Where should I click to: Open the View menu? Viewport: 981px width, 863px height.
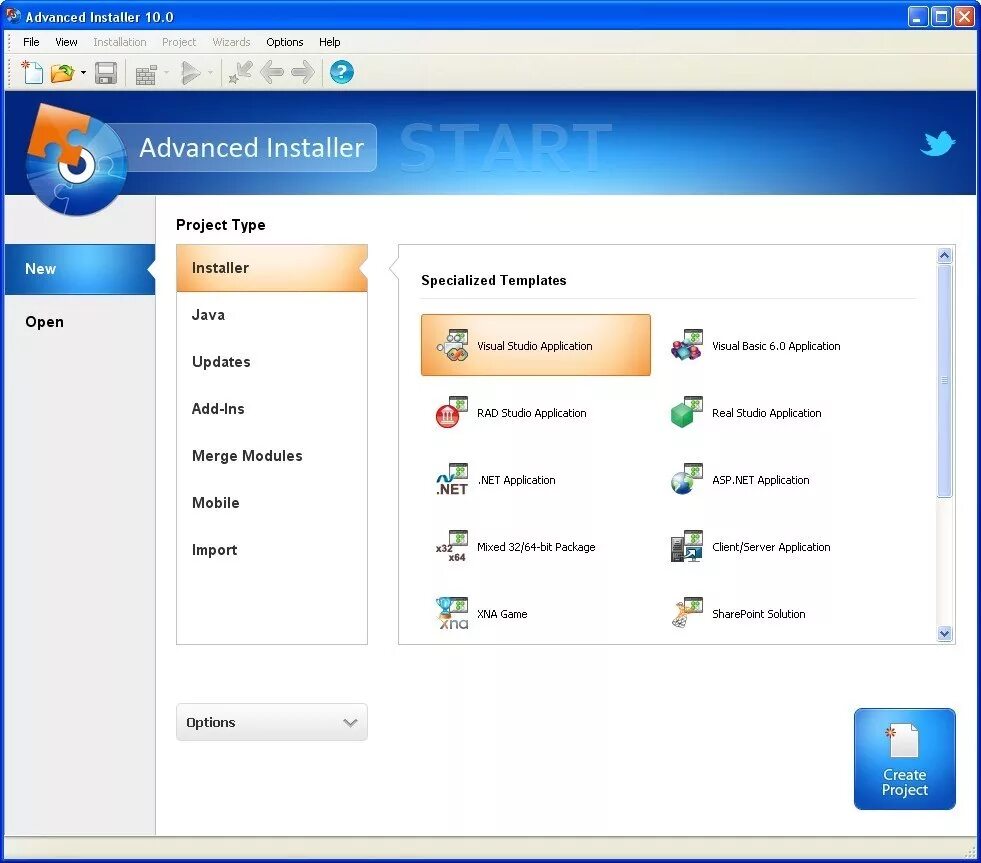point(66,42)
